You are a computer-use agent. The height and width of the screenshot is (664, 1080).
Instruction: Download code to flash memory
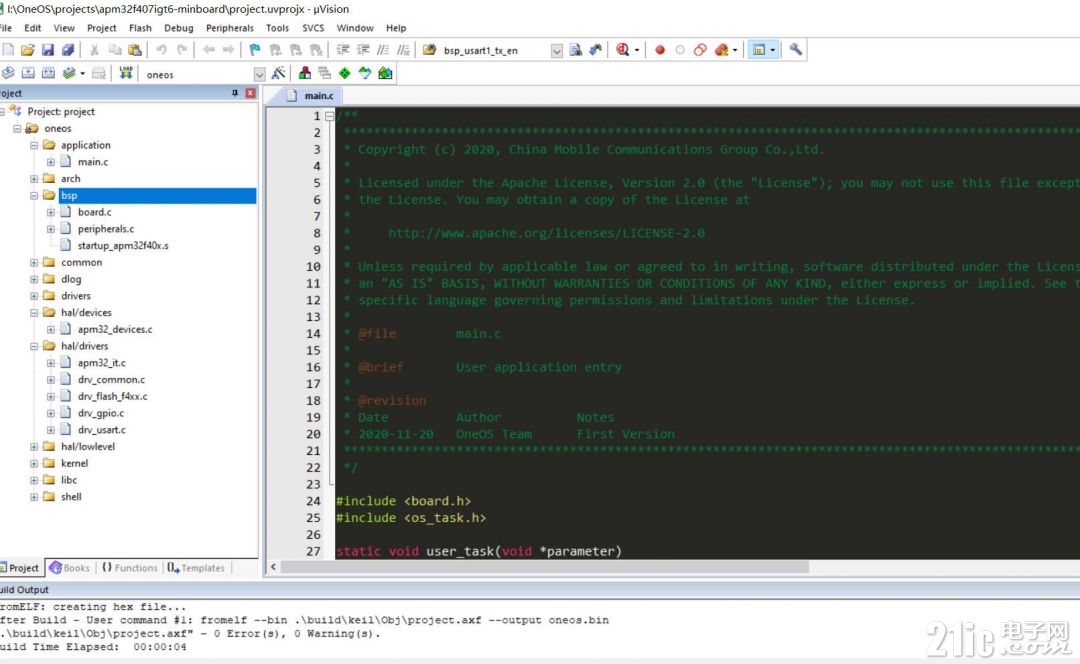(126, 73)
